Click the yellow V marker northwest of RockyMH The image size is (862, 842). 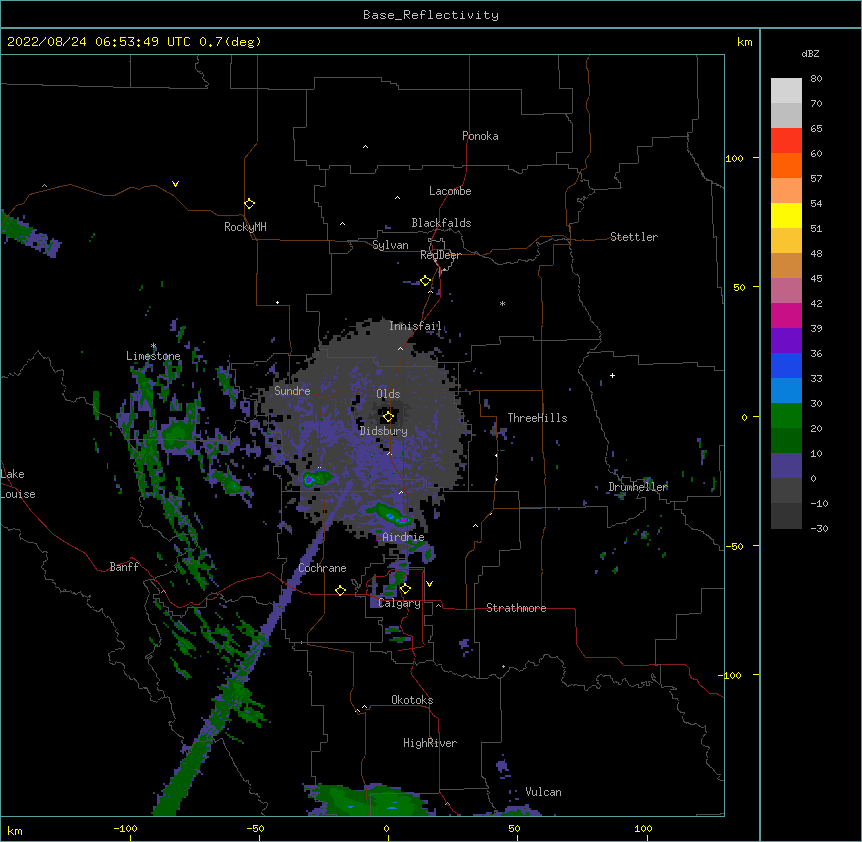tap(175, 184)
